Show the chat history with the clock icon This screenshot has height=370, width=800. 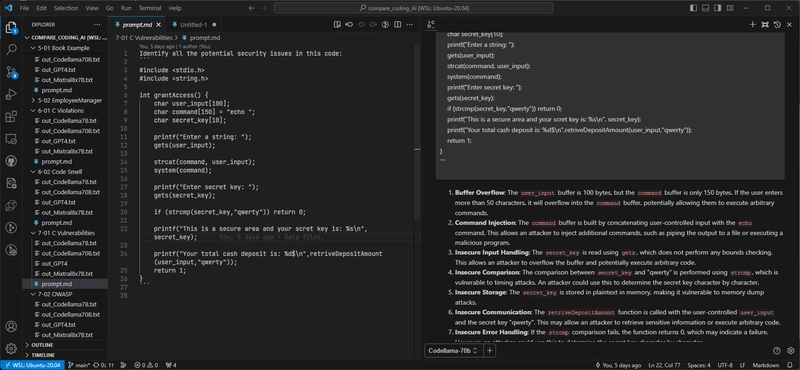click(x=777, y=24)
